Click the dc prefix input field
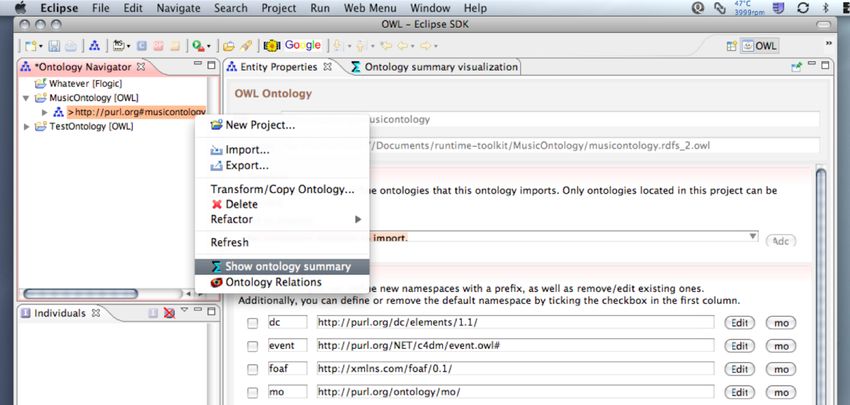This screenshot has width=850, height=405. pos(287,322)
